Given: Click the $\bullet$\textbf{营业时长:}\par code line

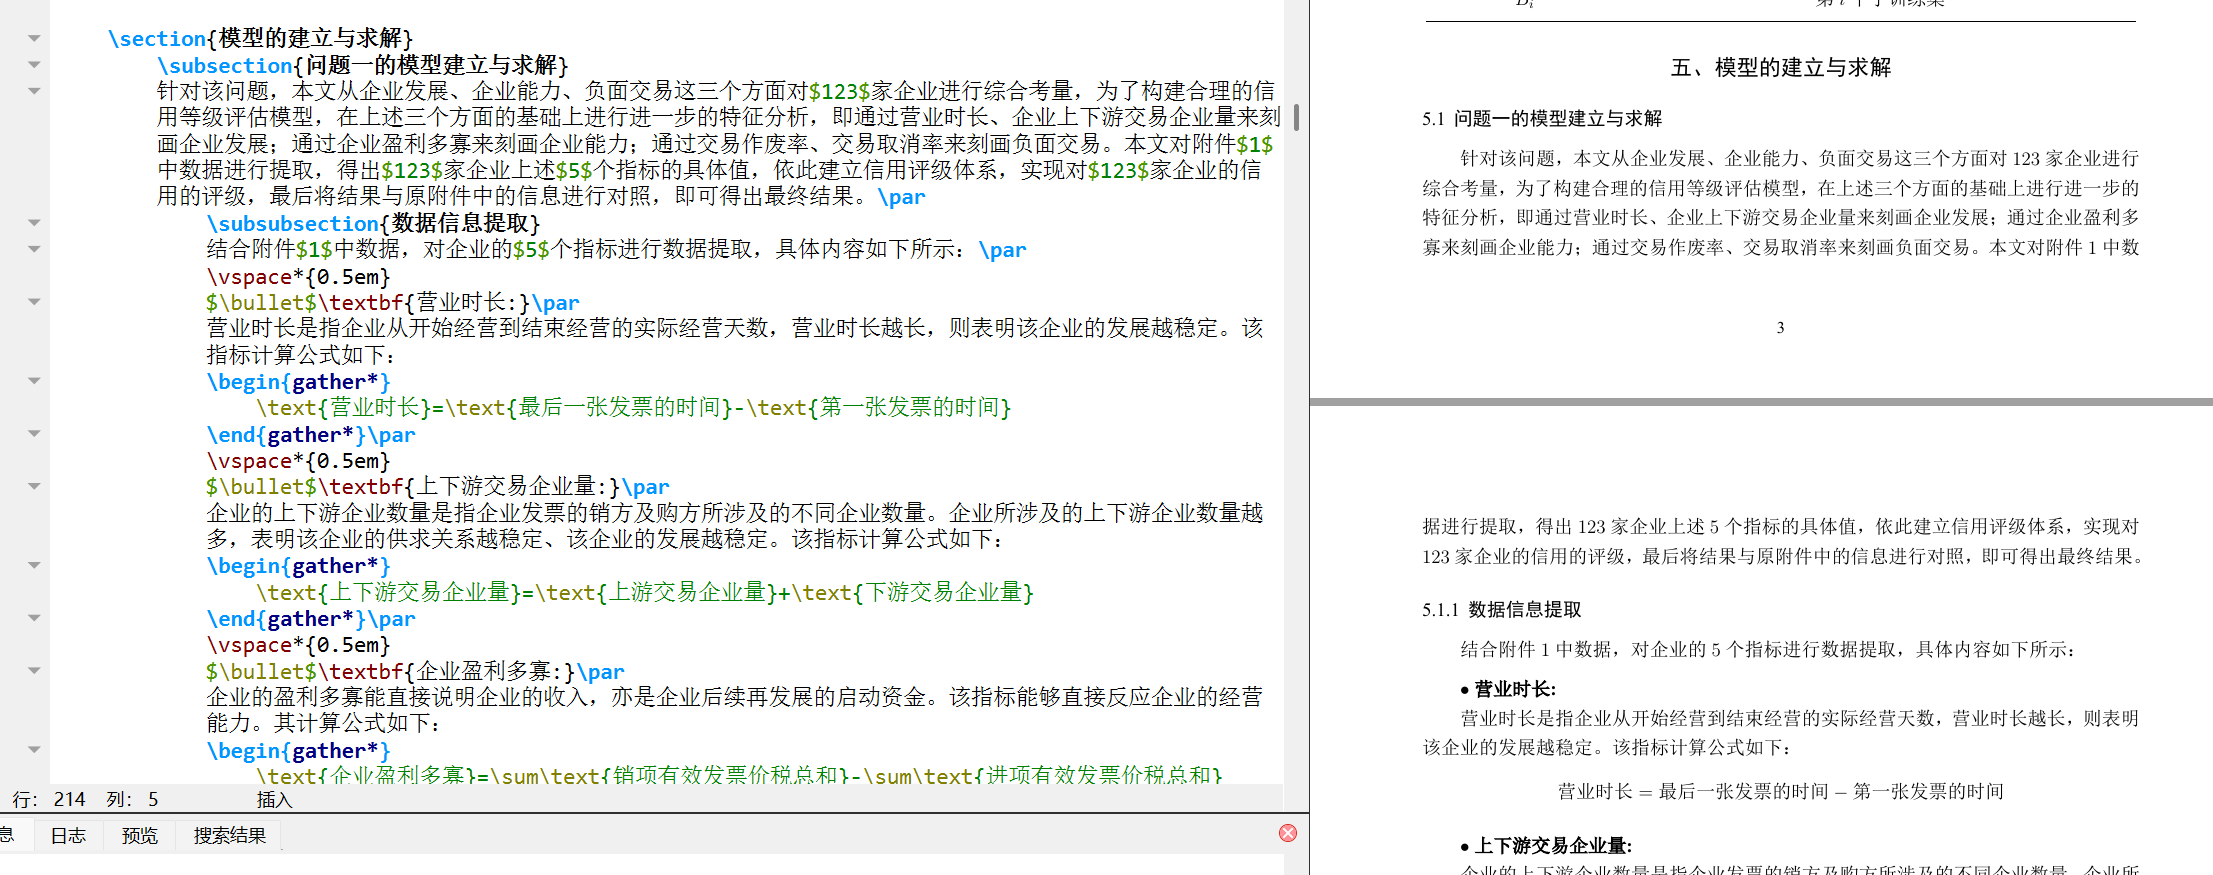Looking at the screenshot, I should (x=393, y=302).
